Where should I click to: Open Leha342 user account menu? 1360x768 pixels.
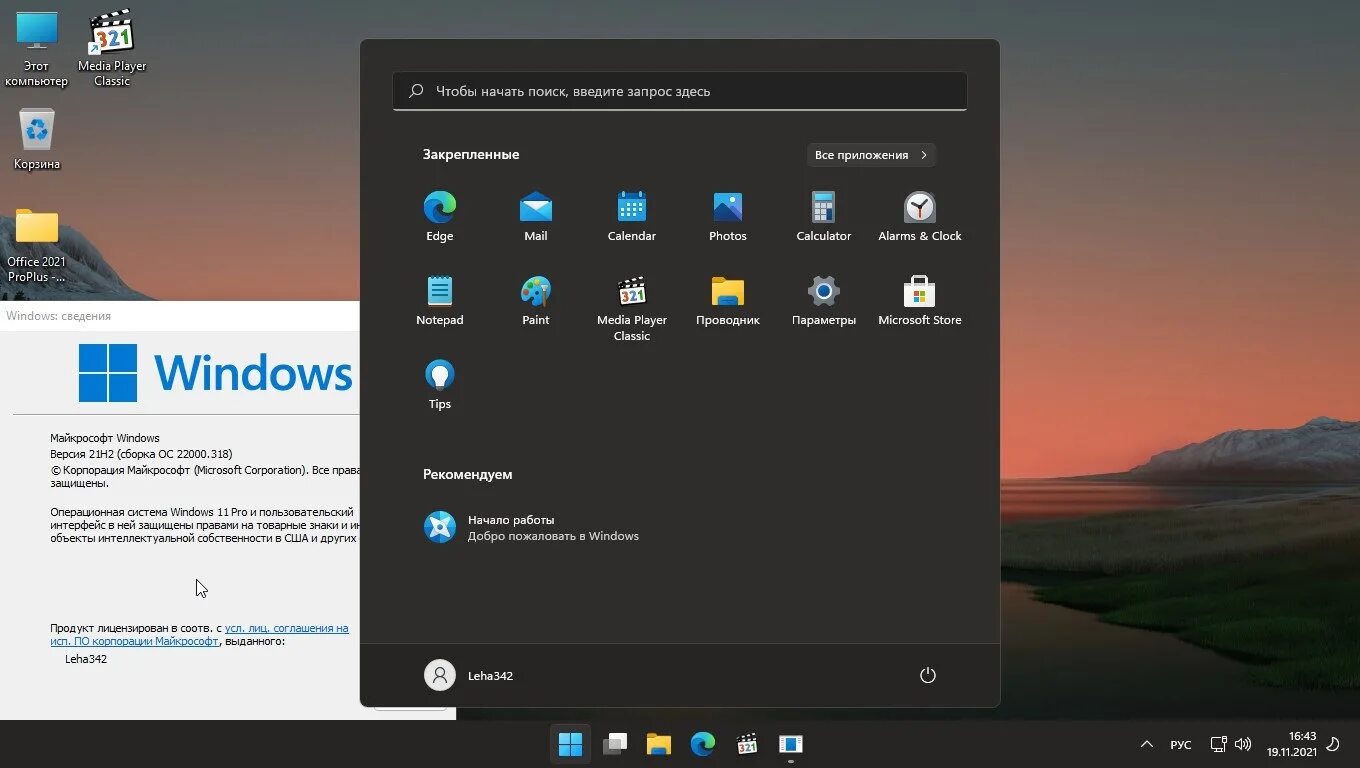[x=469, y=675]
